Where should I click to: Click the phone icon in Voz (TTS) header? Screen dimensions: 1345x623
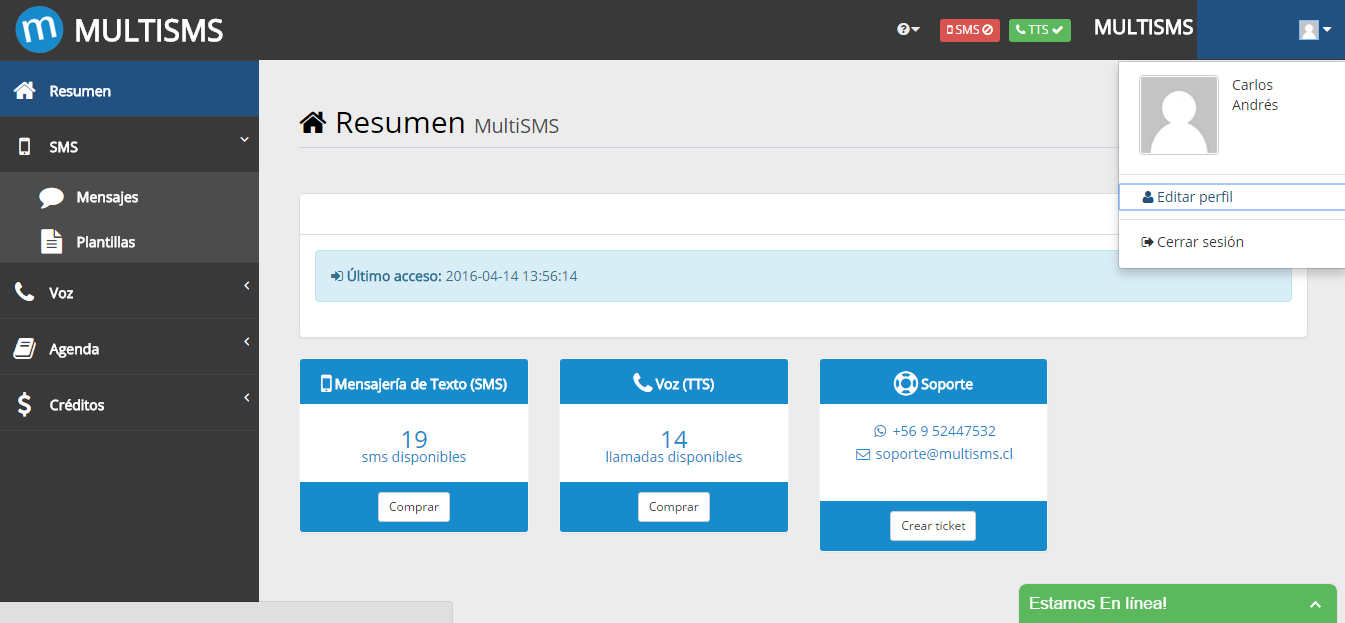click(642, 383)
